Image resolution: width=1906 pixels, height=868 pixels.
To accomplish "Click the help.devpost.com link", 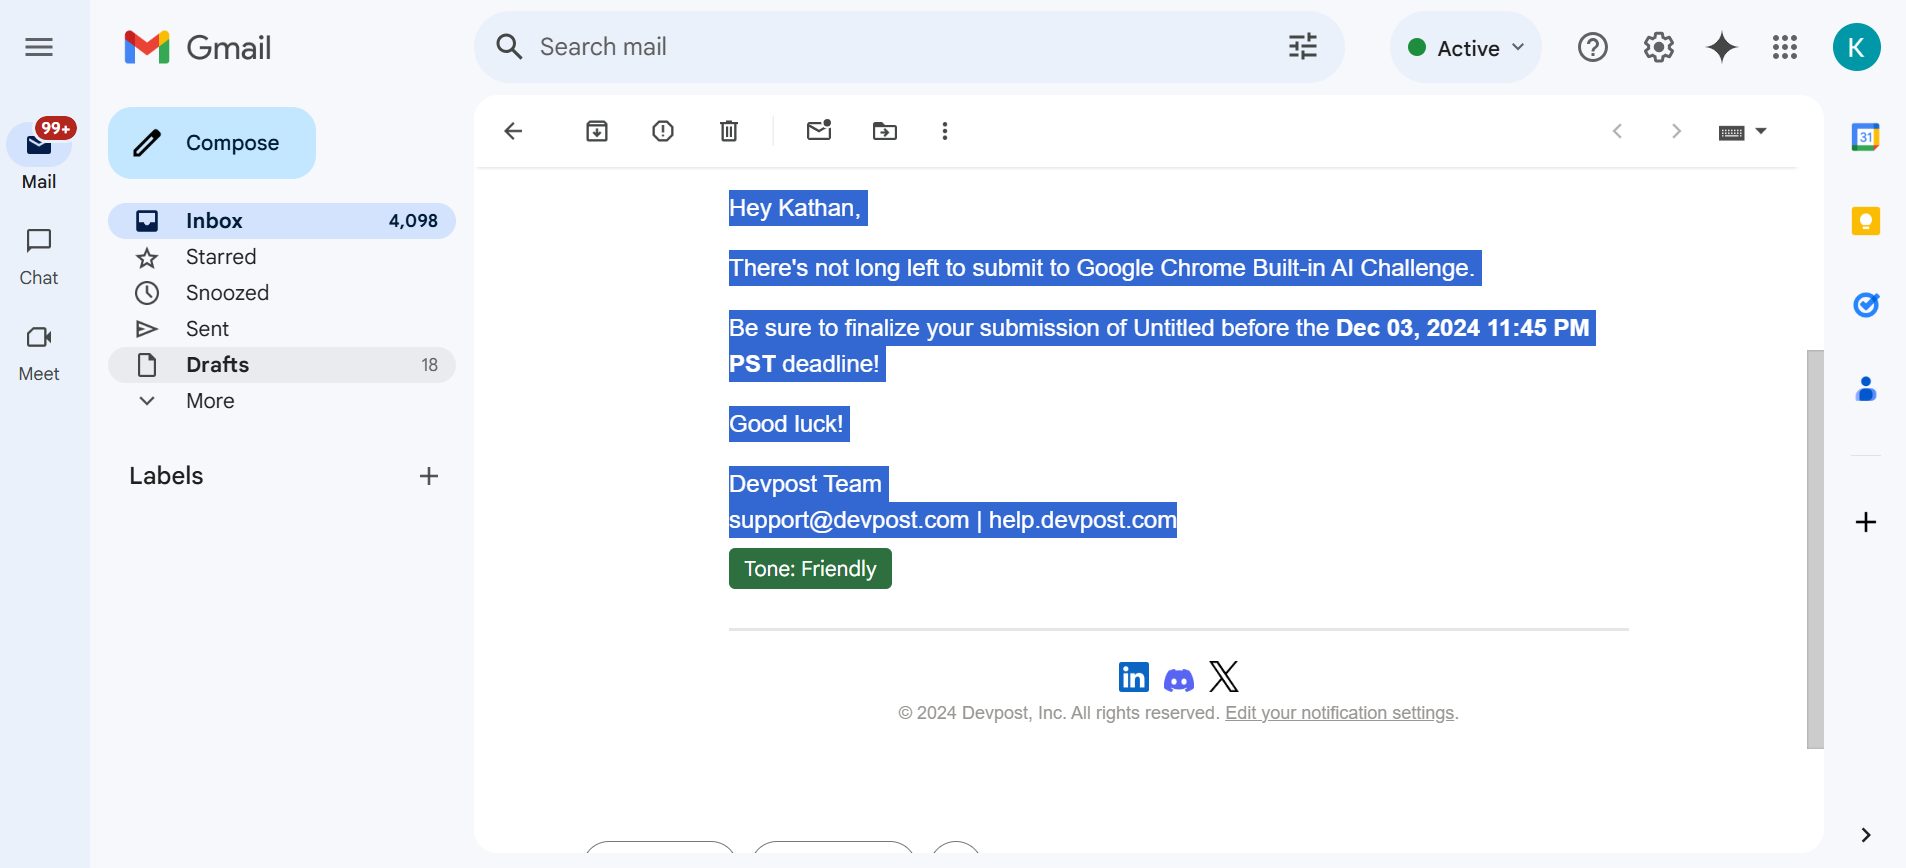I will [x=1083, y=520].
